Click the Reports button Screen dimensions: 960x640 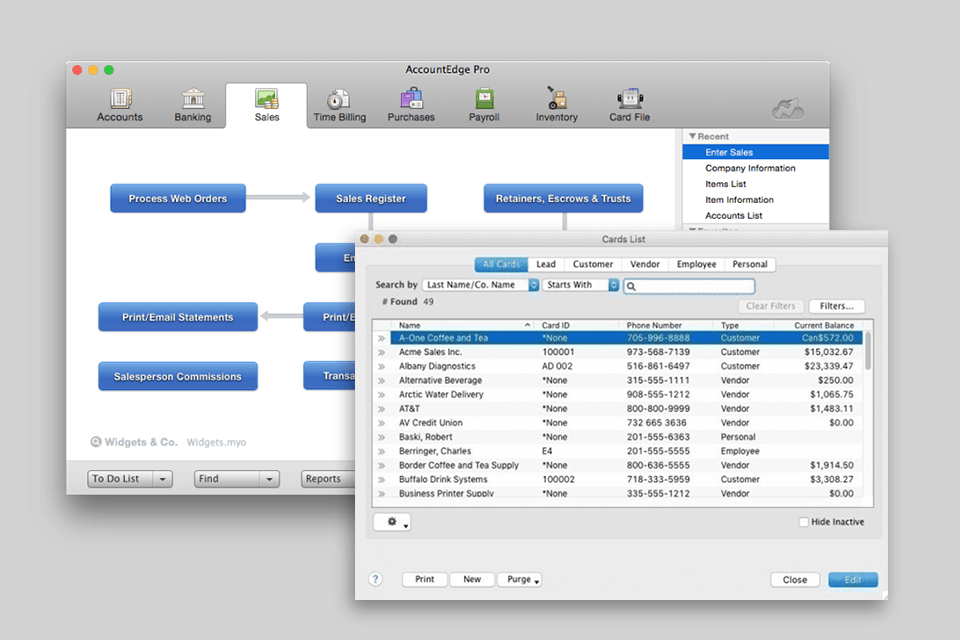(x=328, y=479)
